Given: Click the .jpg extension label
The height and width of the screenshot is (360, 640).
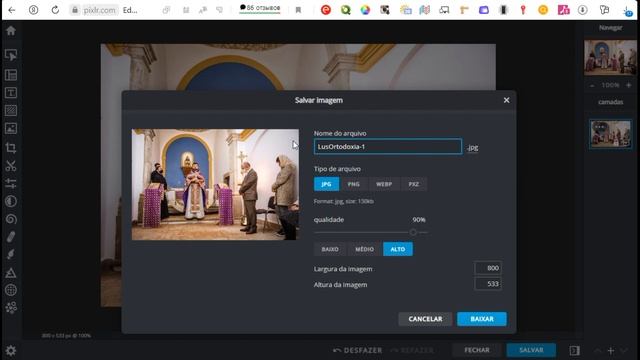Looking at the screenshot, I should pyautogui.click(x=473, y=147).
